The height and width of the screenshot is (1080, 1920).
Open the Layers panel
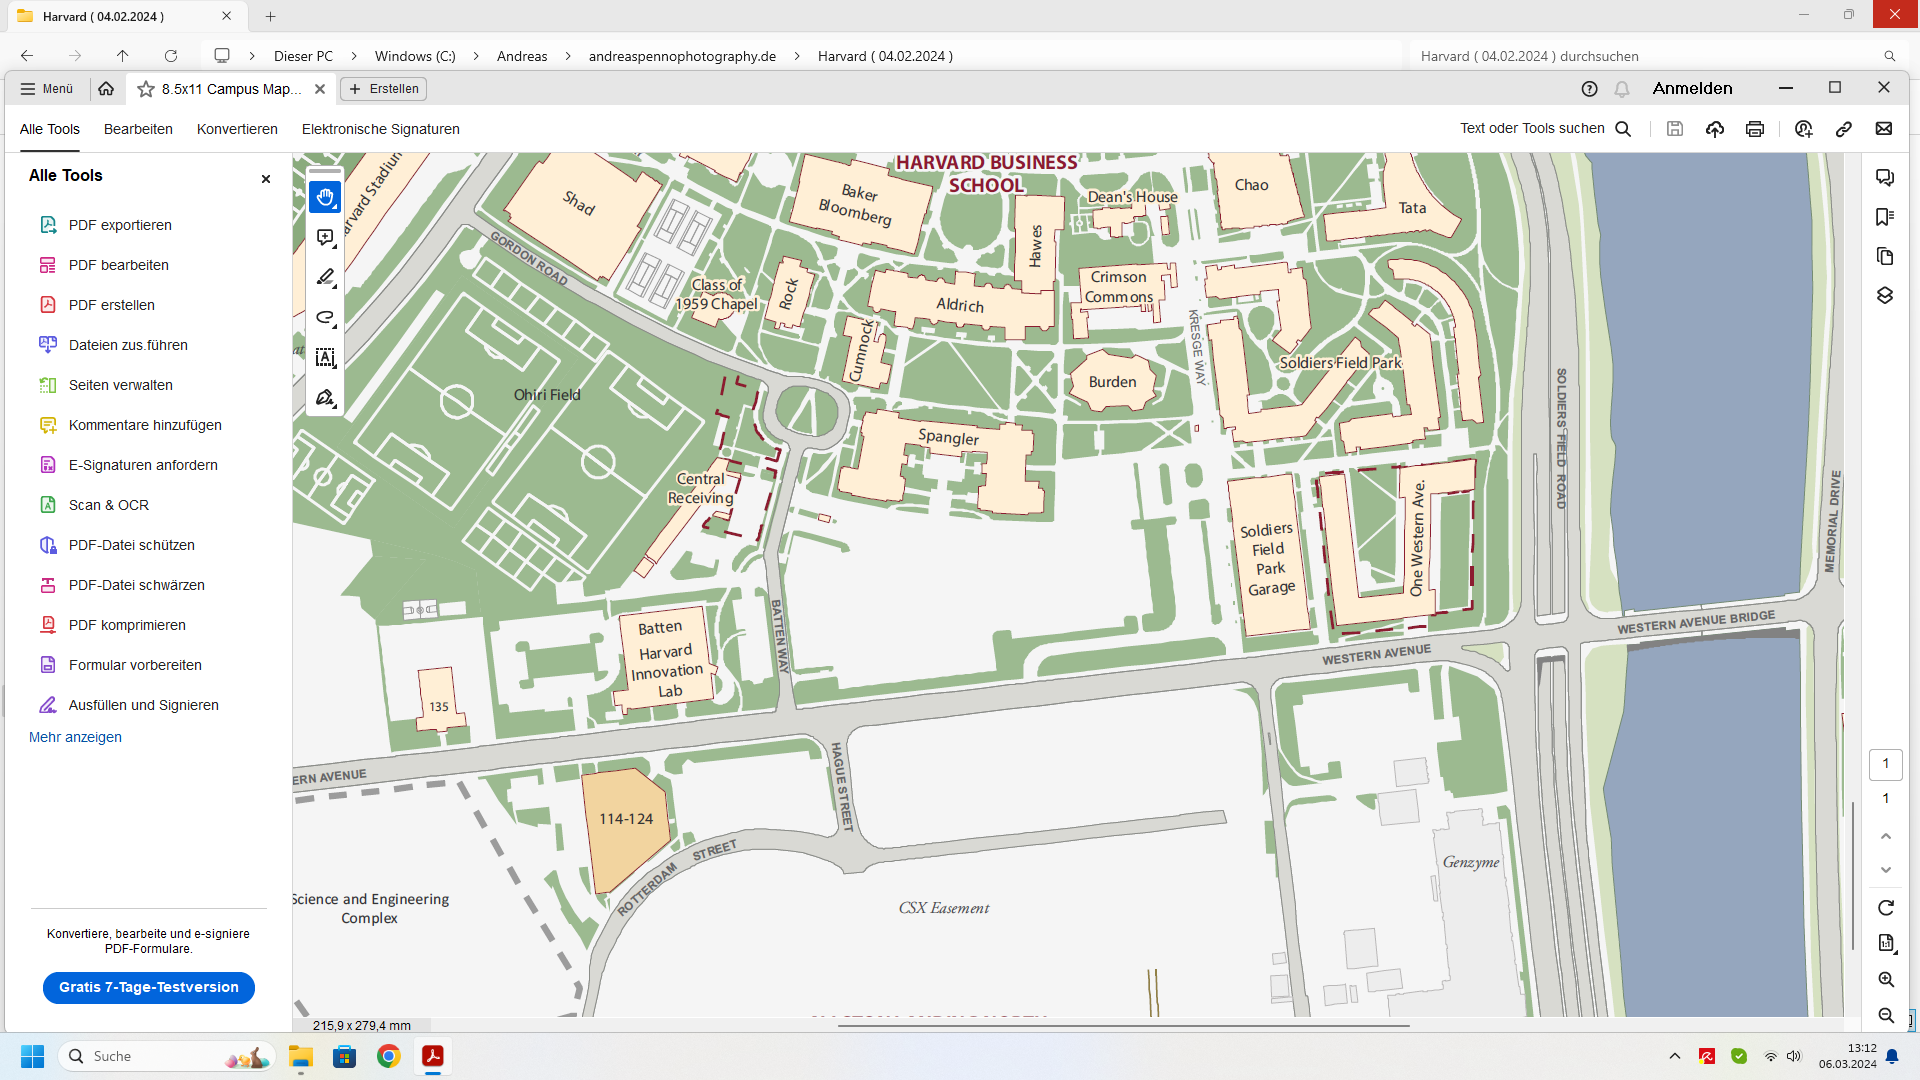coord(1885,296)
